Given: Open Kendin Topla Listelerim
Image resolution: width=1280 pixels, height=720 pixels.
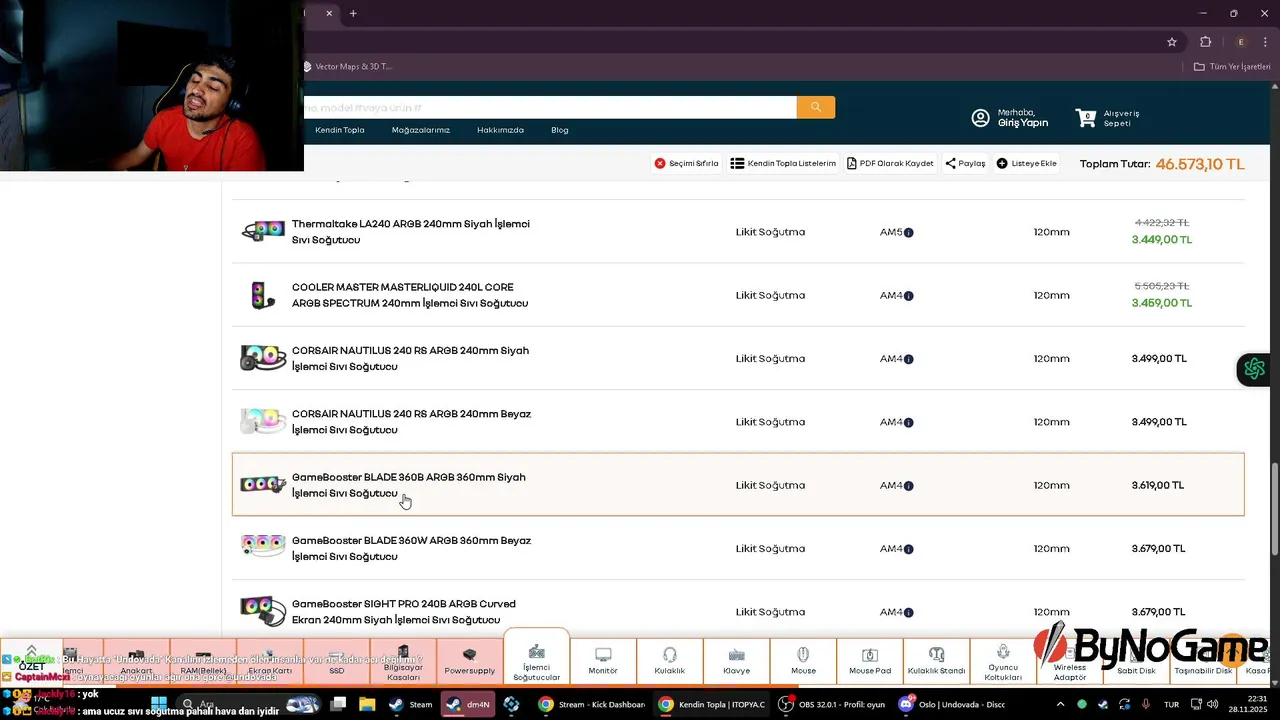Looking at the screenshot, I should (783, 163).
